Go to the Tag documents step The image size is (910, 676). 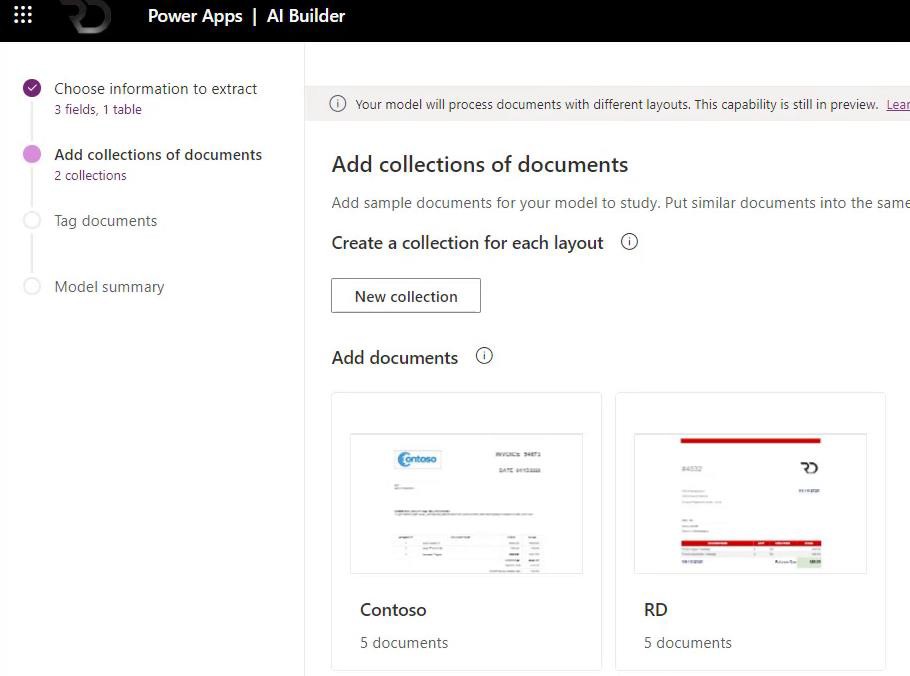106,221
